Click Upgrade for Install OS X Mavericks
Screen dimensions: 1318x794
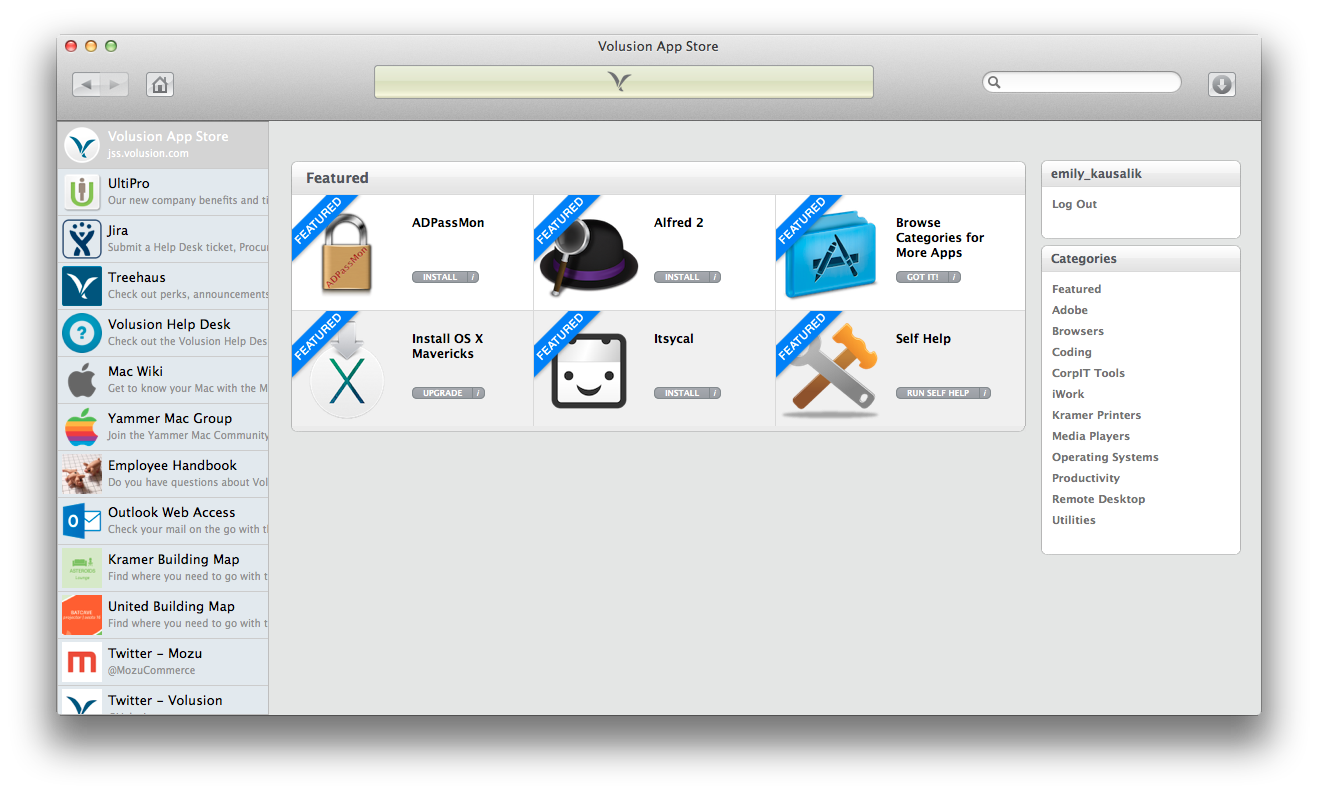[x=442, y=393]
